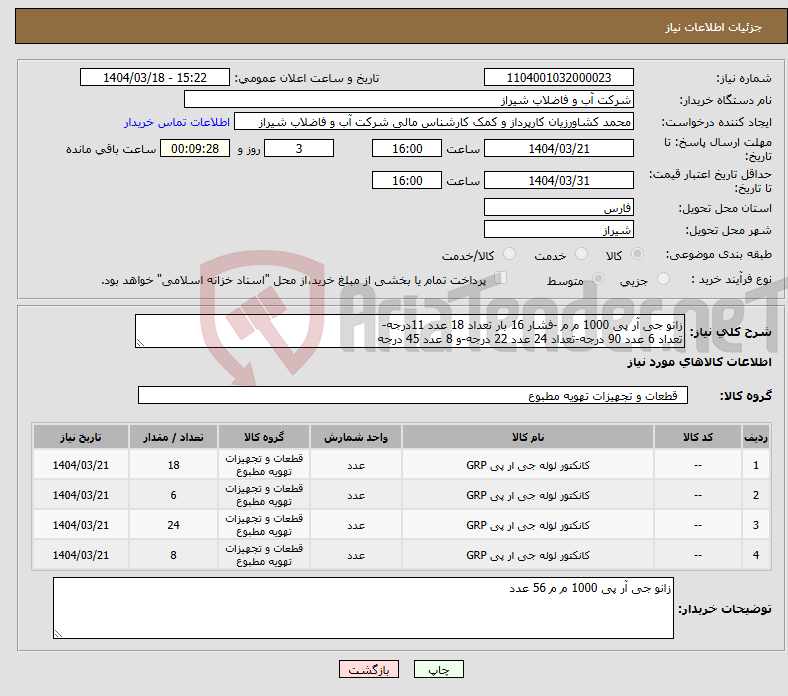Click the تعداد / مقدار column header
Screen dimensions: 788x696
point(173,437)
